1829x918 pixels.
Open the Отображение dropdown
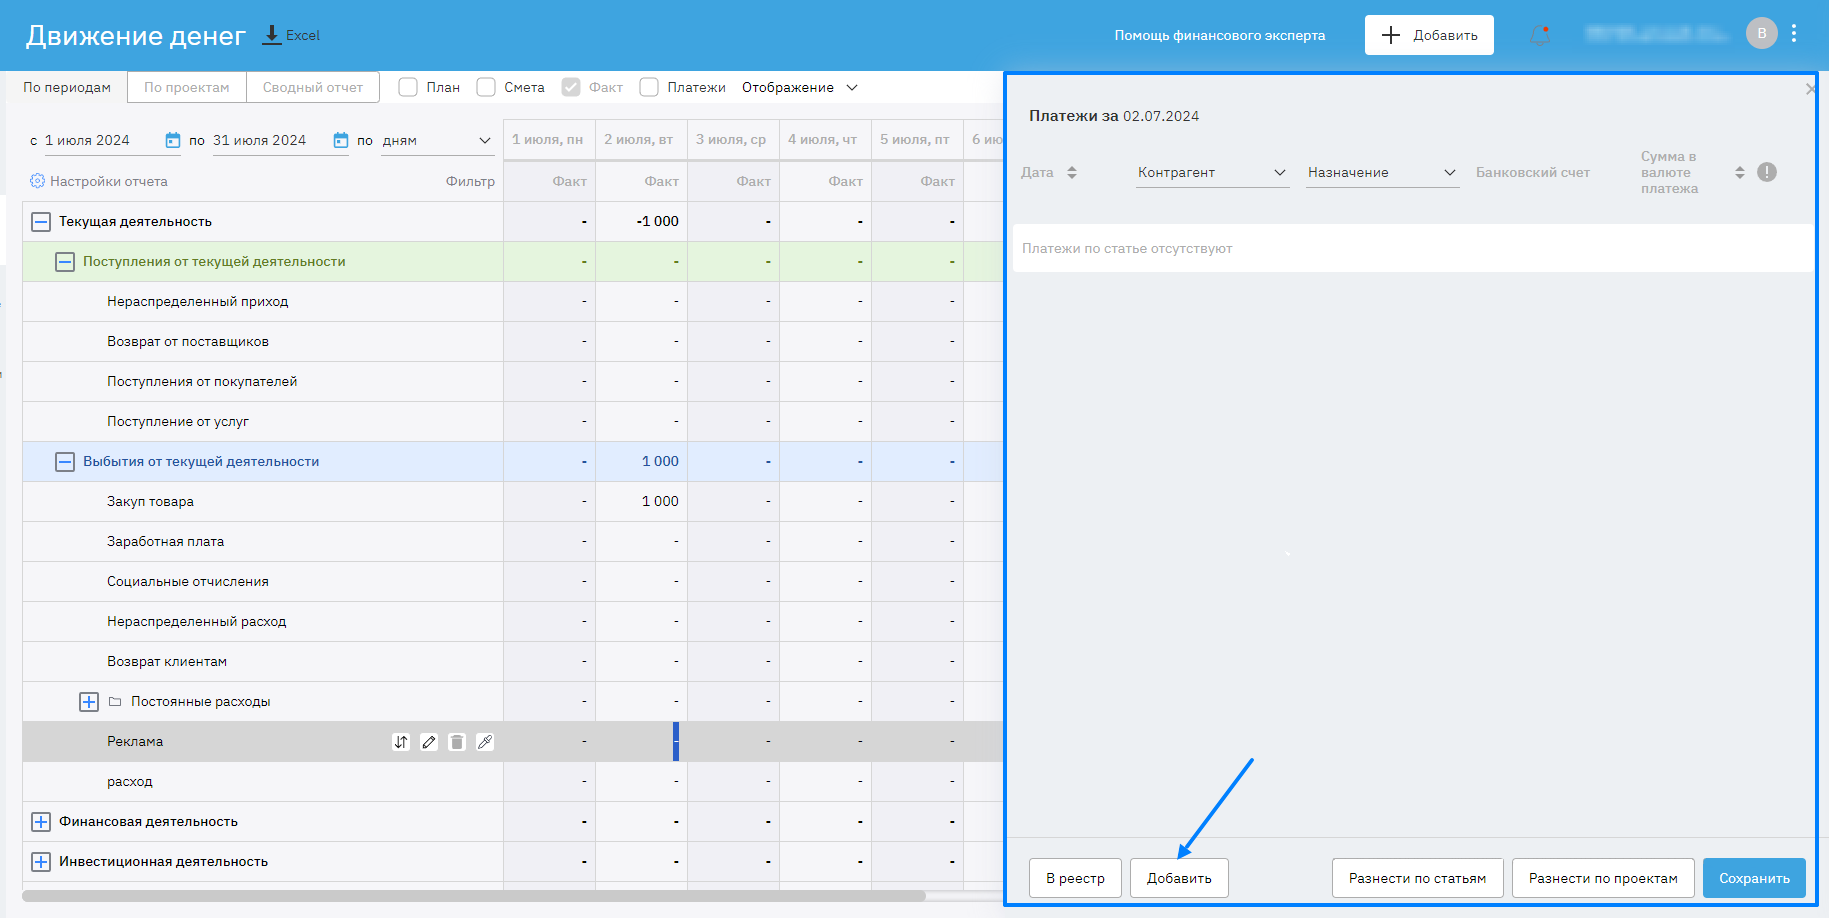pyautogui.click(x=799, y=87)
